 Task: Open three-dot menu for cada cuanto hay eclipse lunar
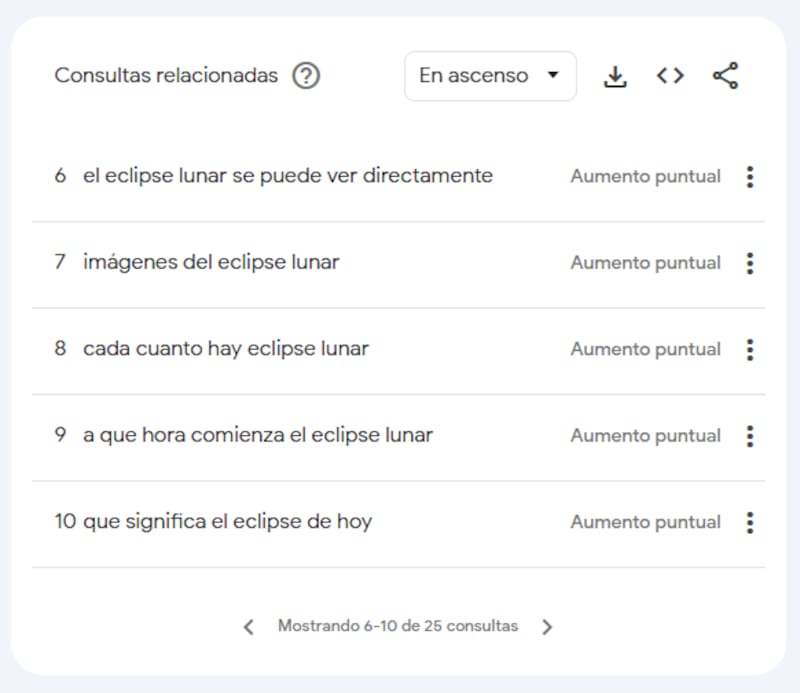point(750,350)
